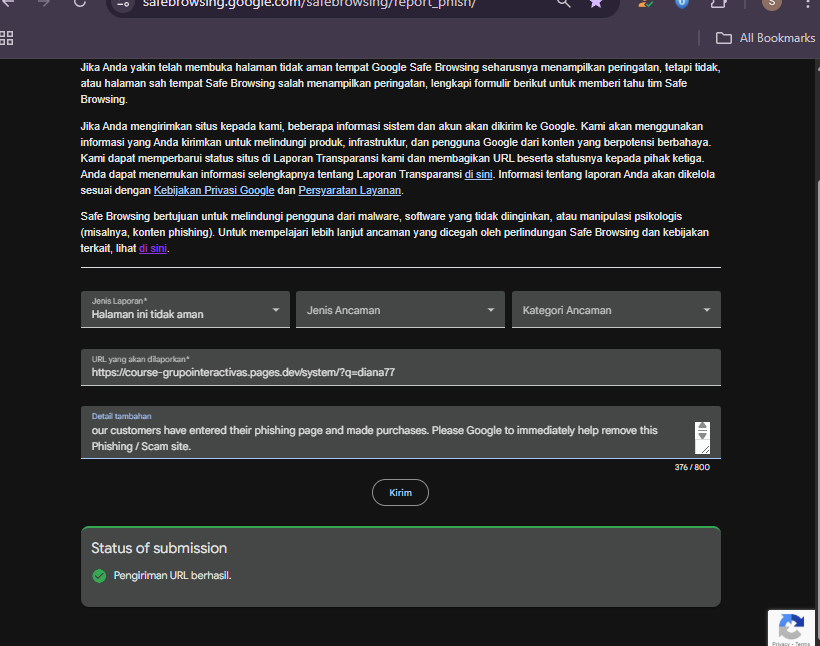The width and height of the screenshot is (820, 646).
Task: Click the Kirim submit button
Action: point(401,493)
